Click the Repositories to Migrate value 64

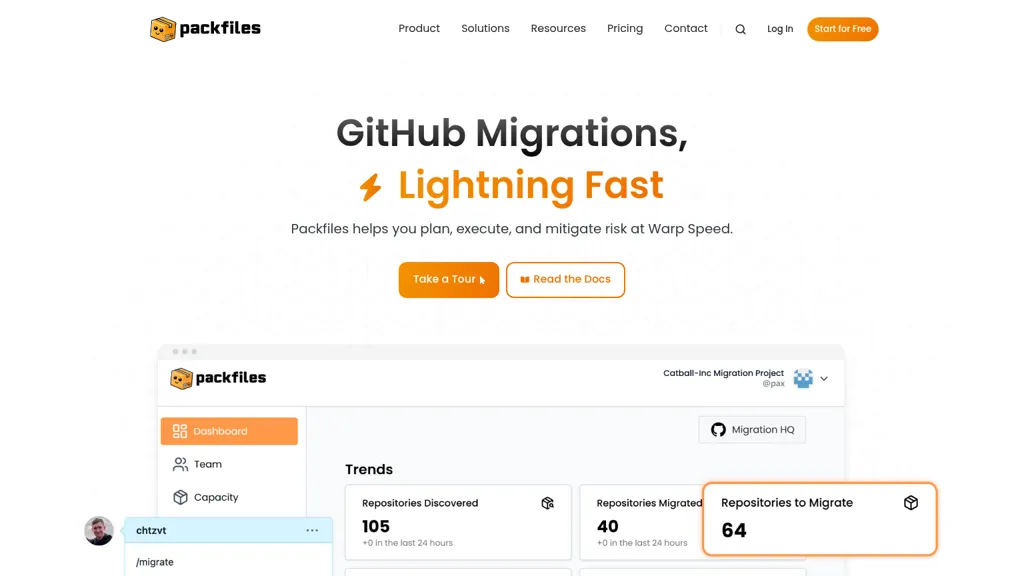(734, 530)
